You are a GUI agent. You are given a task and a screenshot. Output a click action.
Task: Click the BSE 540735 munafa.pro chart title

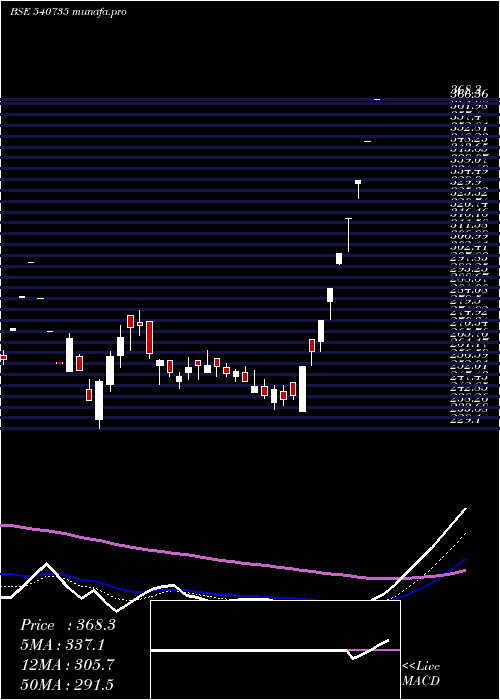(x=68, y=12)
